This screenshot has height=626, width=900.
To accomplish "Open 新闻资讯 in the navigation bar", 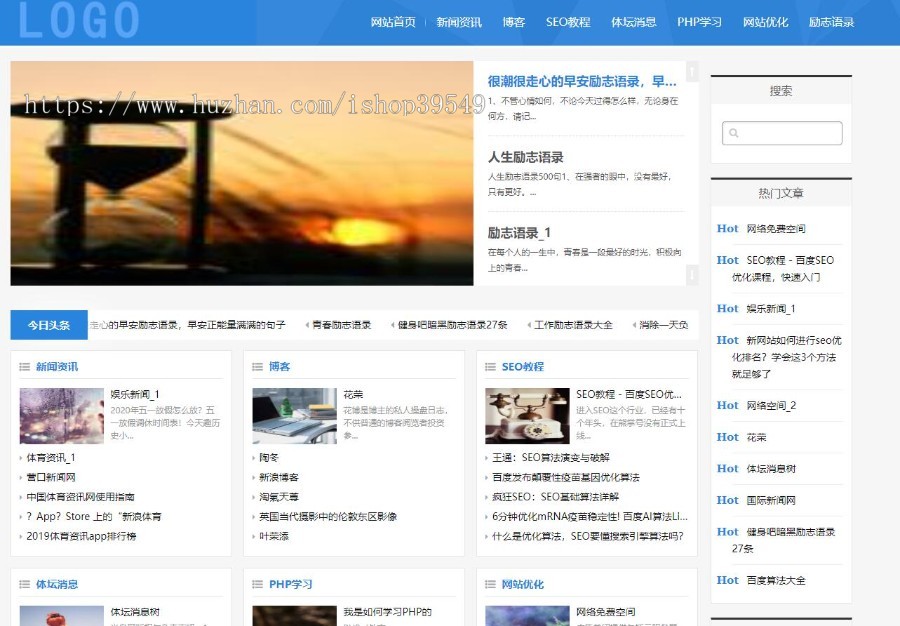I will [x=459, y=22].
